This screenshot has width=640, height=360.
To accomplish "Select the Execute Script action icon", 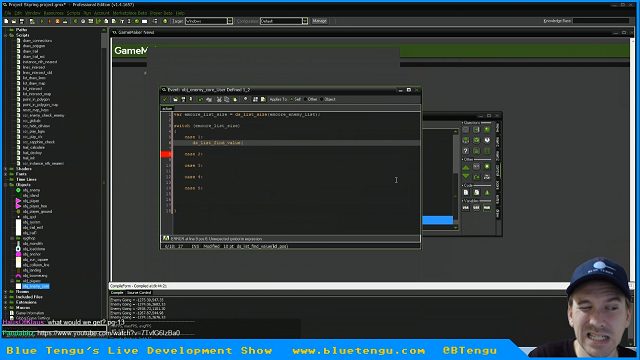I will click(x=476, y=192).
